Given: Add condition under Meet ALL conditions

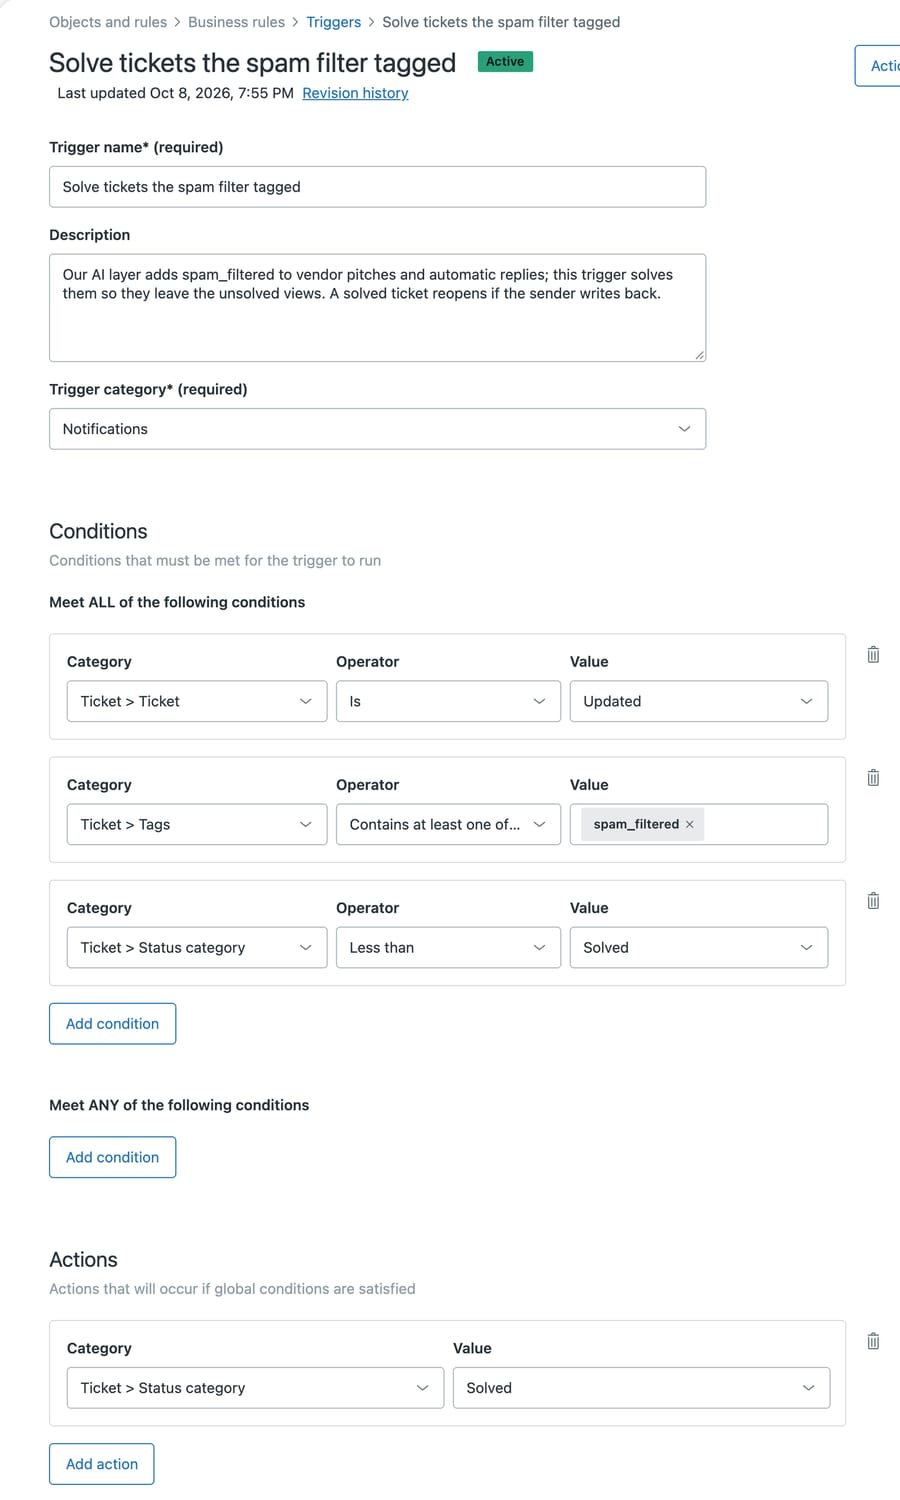Looking at the screenshot, I should [112, 1024].
